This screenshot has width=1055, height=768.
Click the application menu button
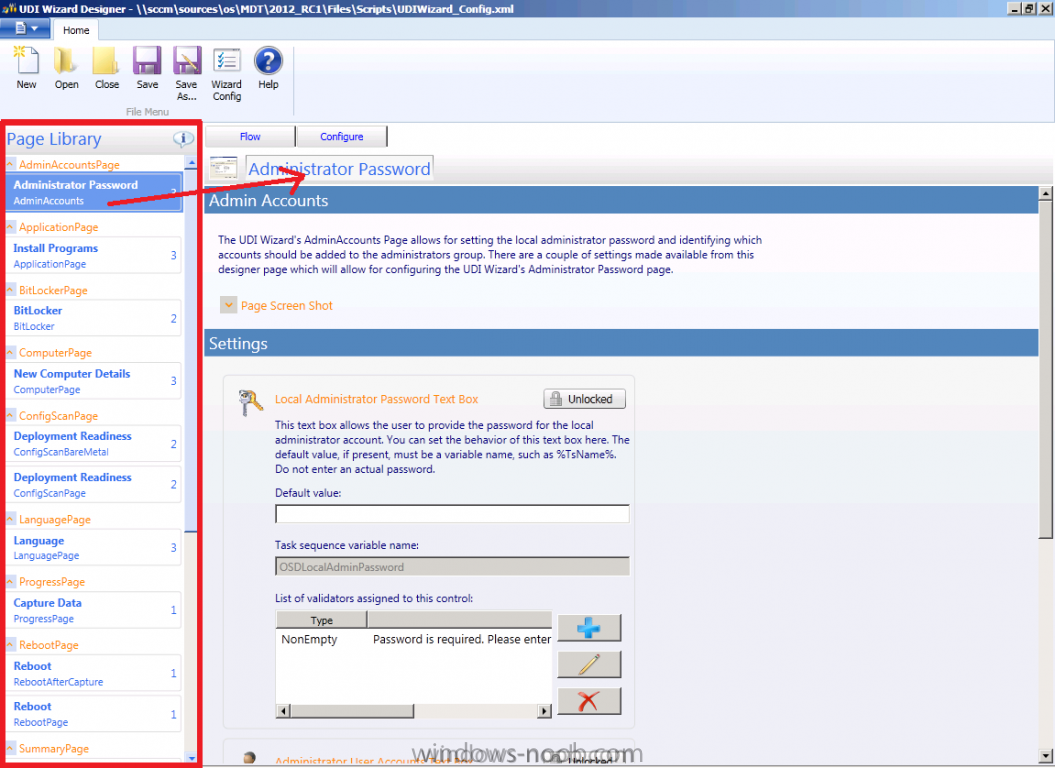[x=25, y=28]
